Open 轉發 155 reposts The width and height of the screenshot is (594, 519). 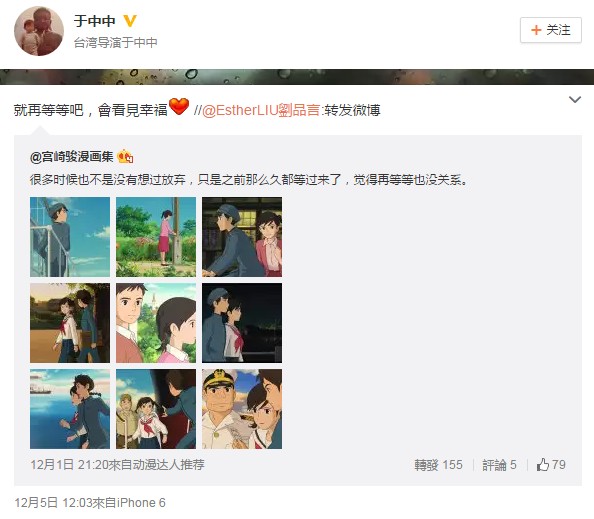click(x=438, y=465)
